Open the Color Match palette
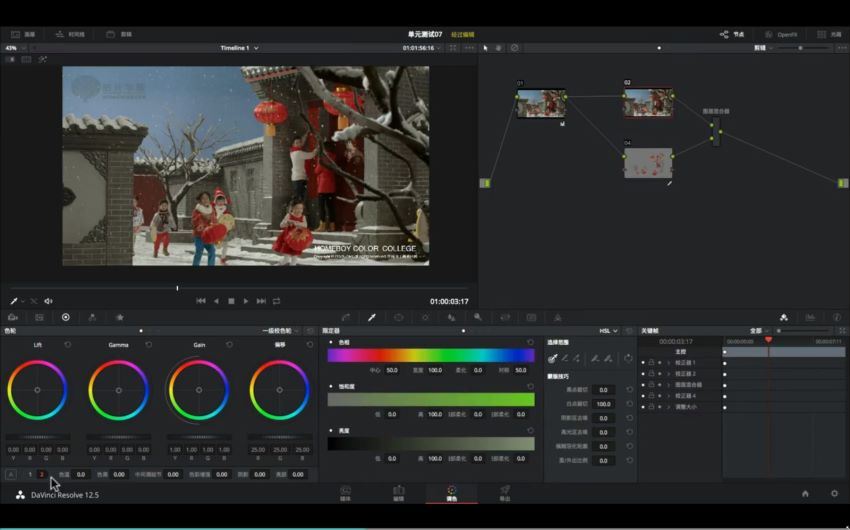The width and height of the screenshot is (850, 530). 39,318
